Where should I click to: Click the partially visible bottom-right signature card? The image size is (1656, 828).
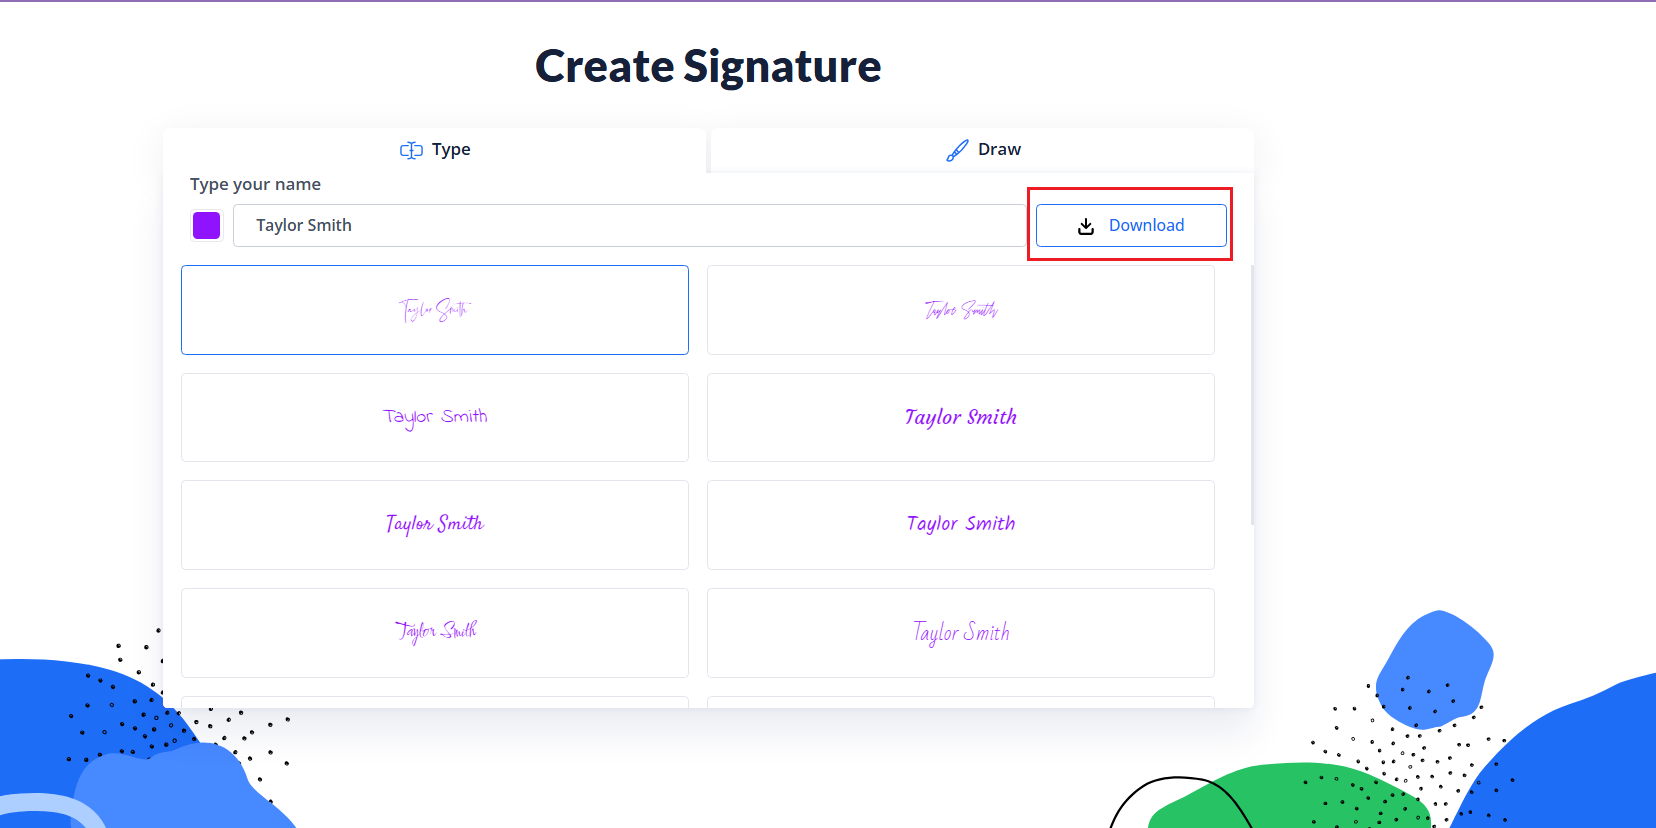(960, 702)
